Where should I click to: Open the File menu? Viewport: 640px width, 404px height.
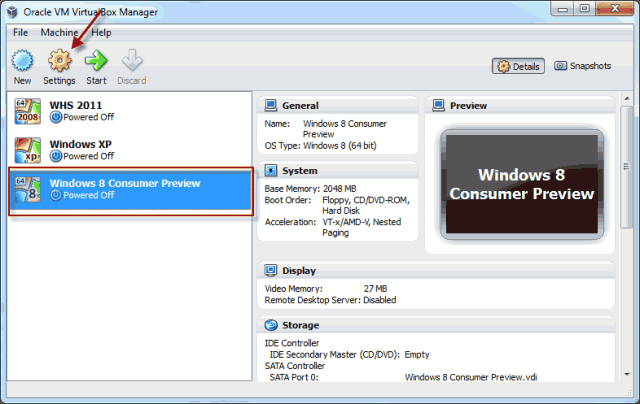[20, 33]
